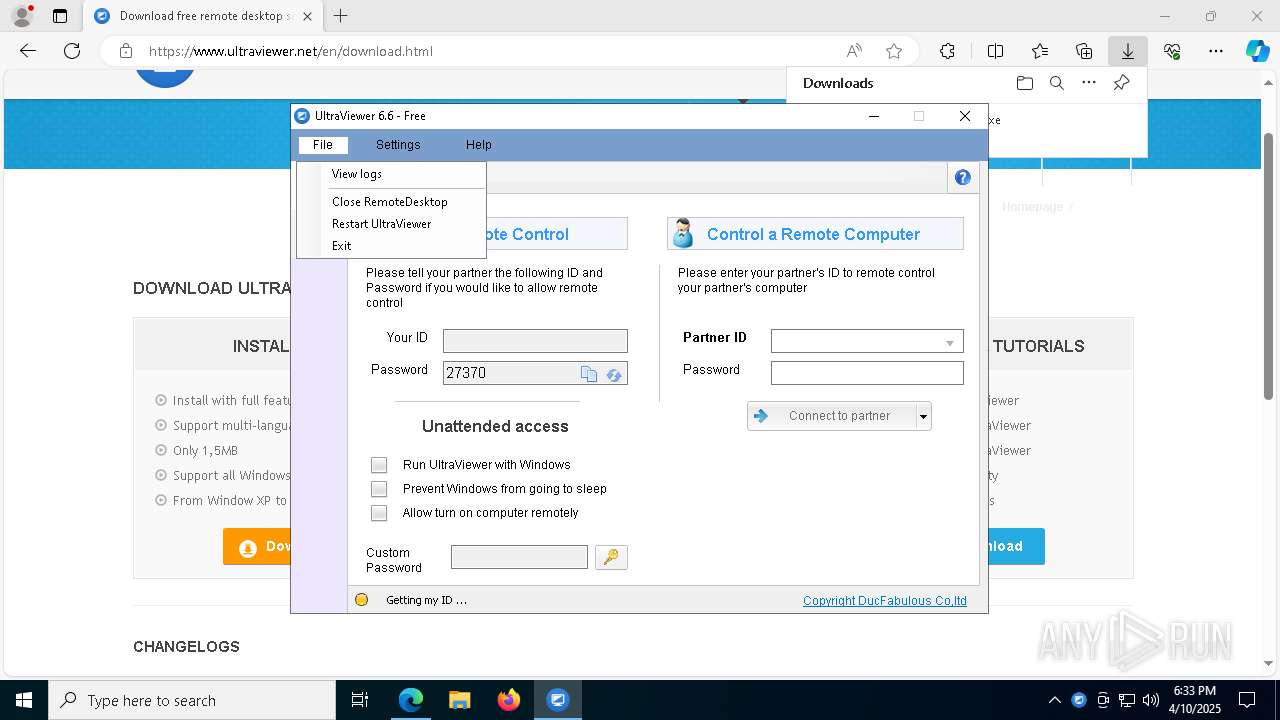Click the volume icon in system tray
This screenshot has width=1280, height=720.
click(x=1150, y=700)
